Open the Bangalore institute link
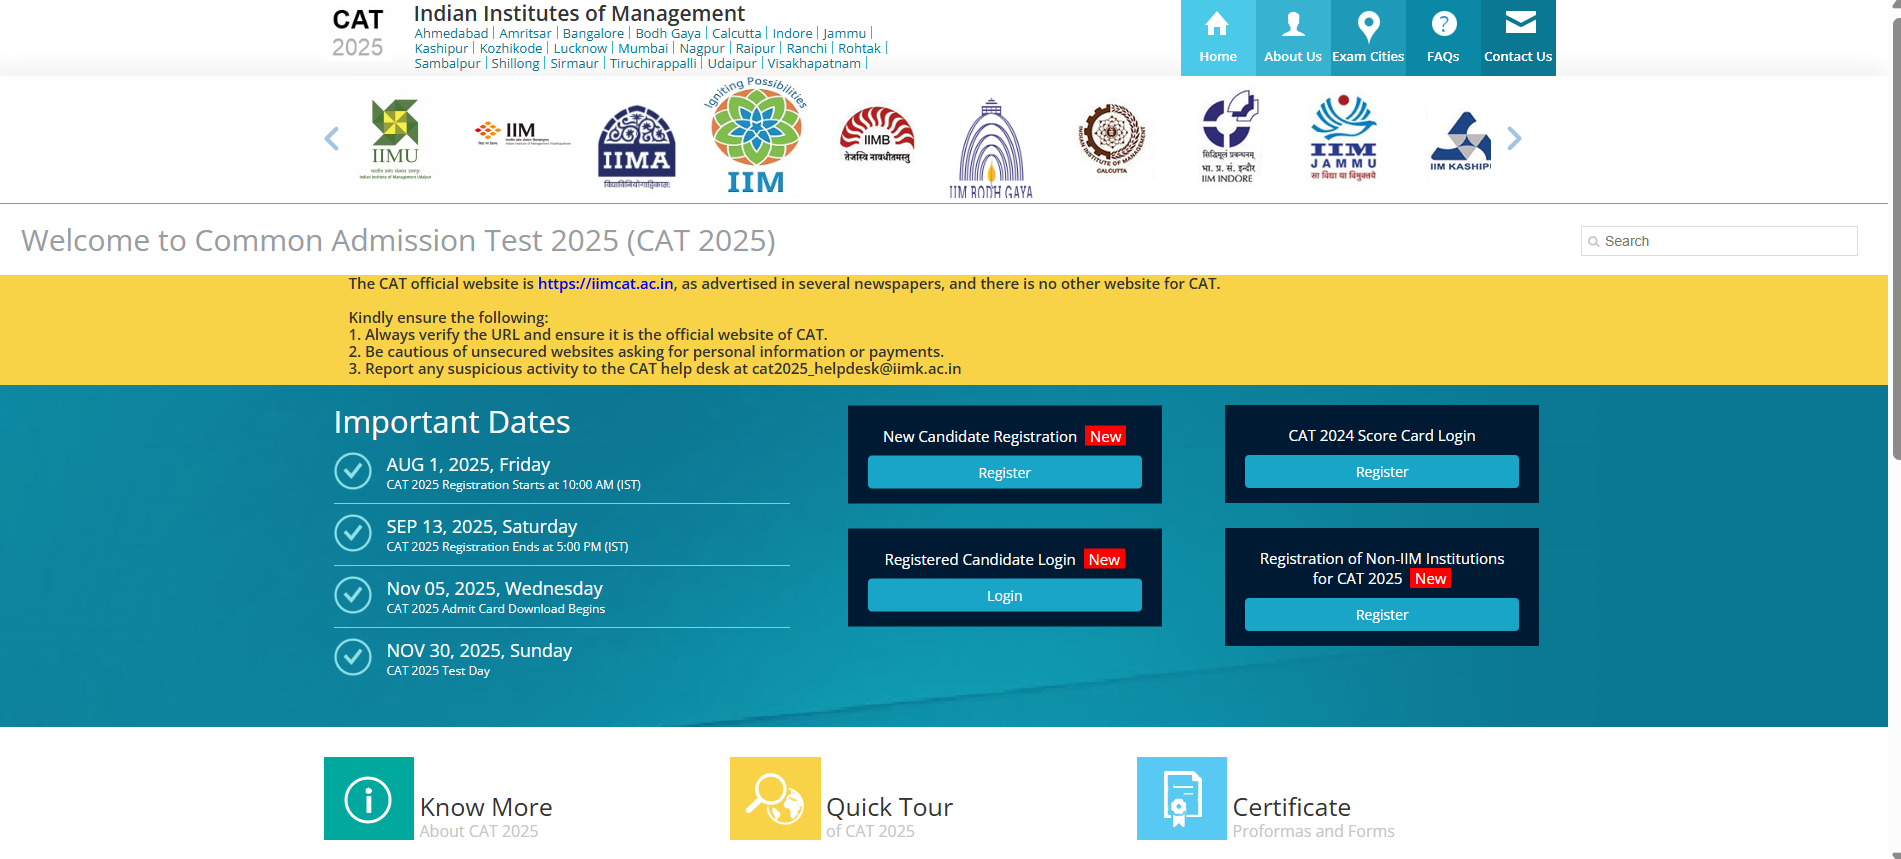The image size is (1901, 859). pos(593,34)
